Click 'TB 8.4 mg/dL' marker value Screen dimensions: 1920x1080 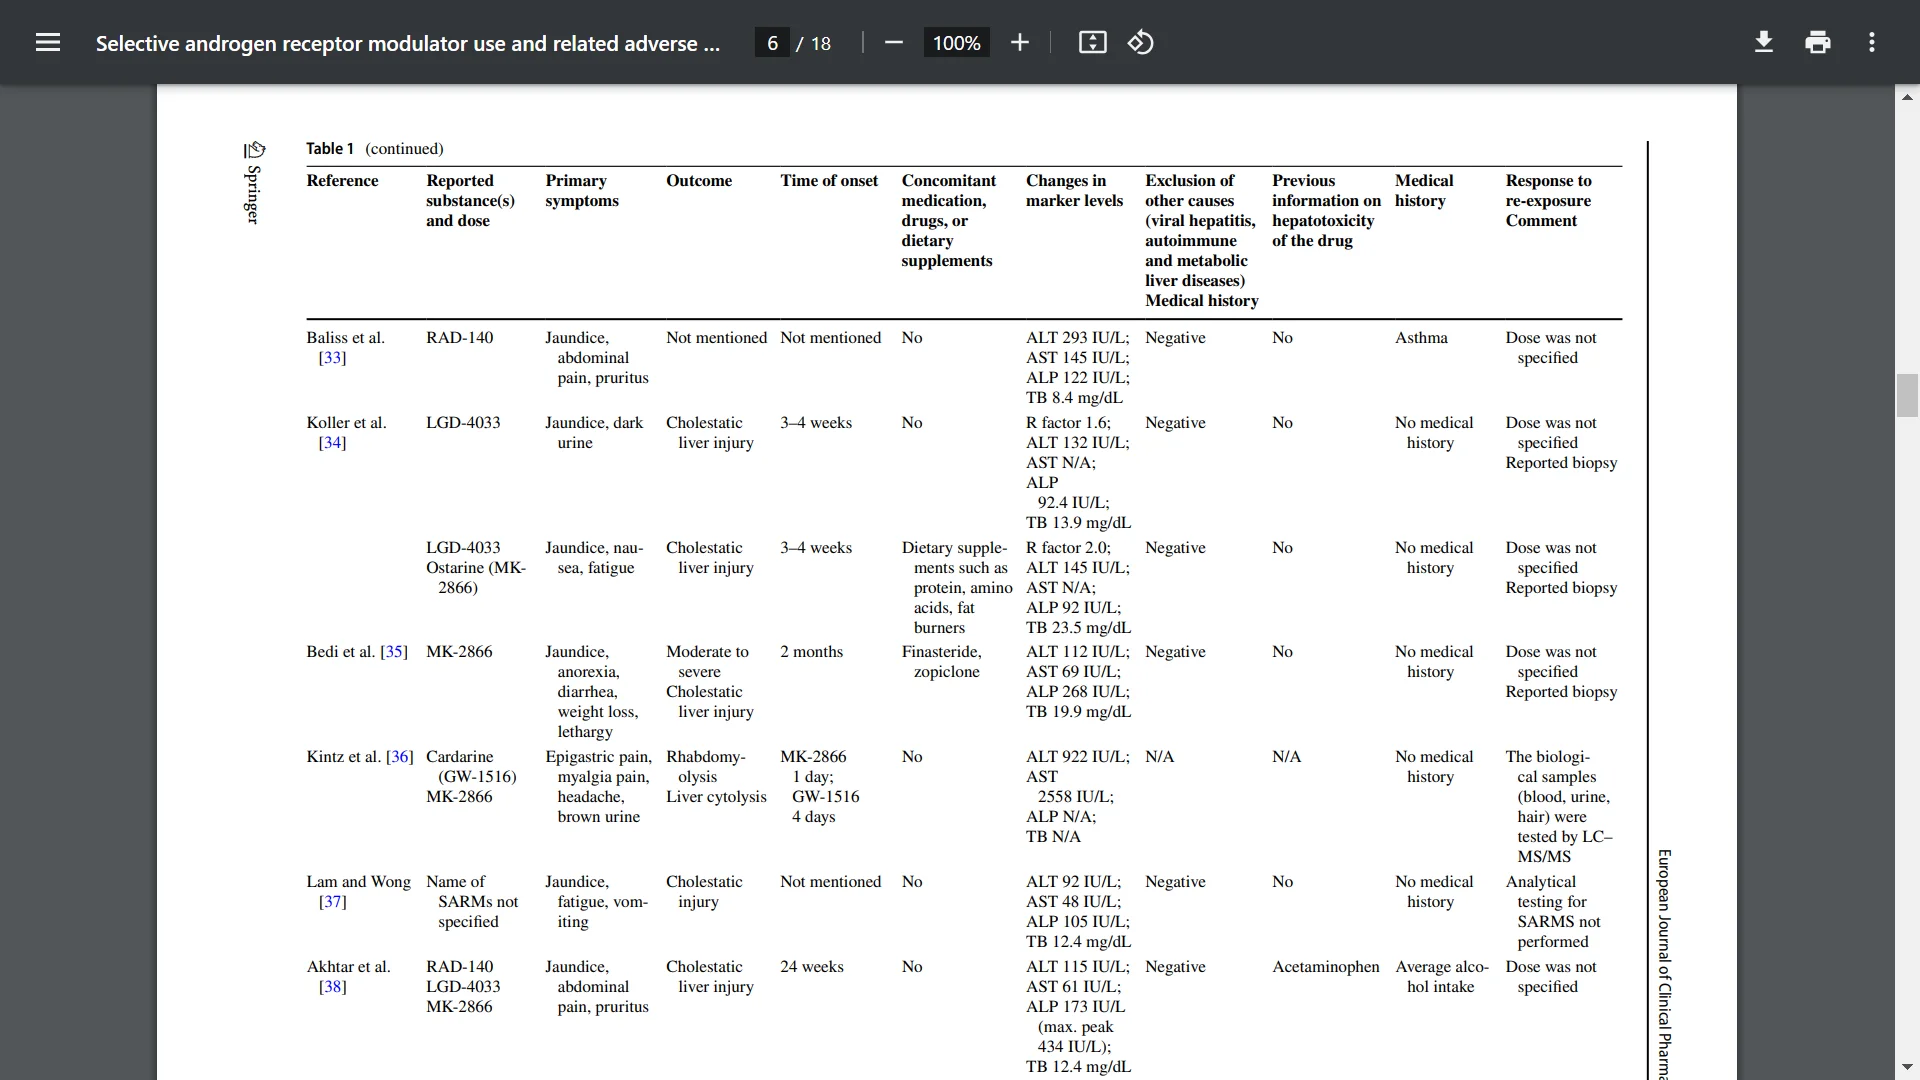tap(1074, 398)
